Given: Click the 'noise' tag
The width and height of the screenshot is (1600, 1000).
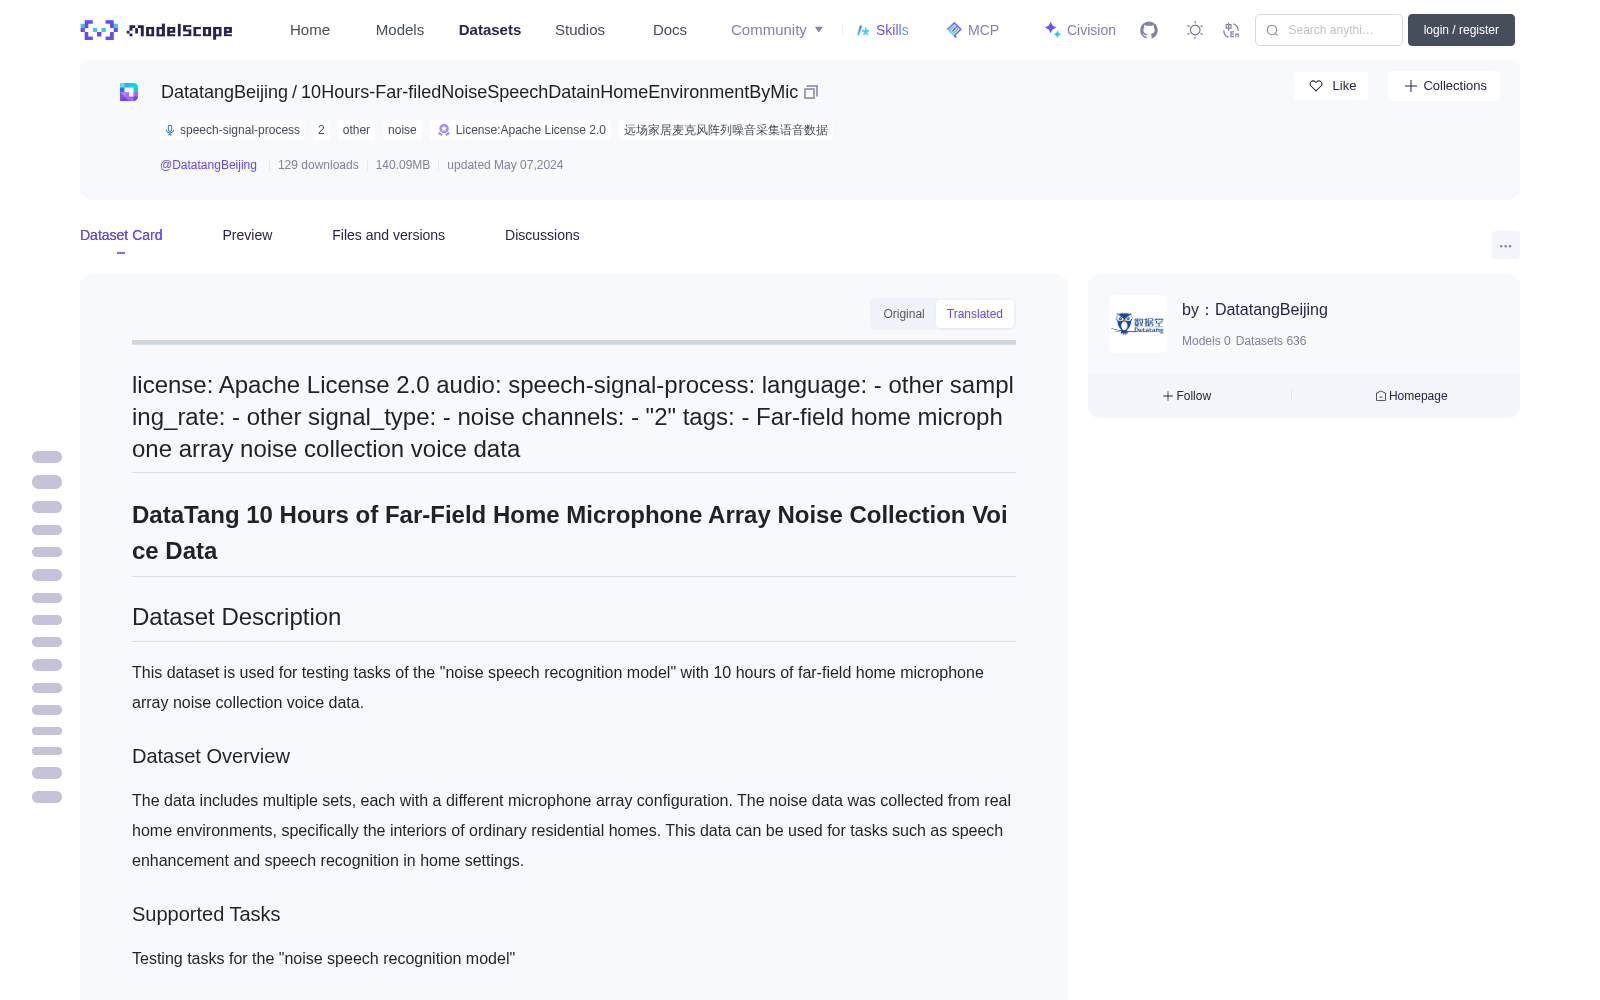Looking at the screenshot, I should click(402, 130).
